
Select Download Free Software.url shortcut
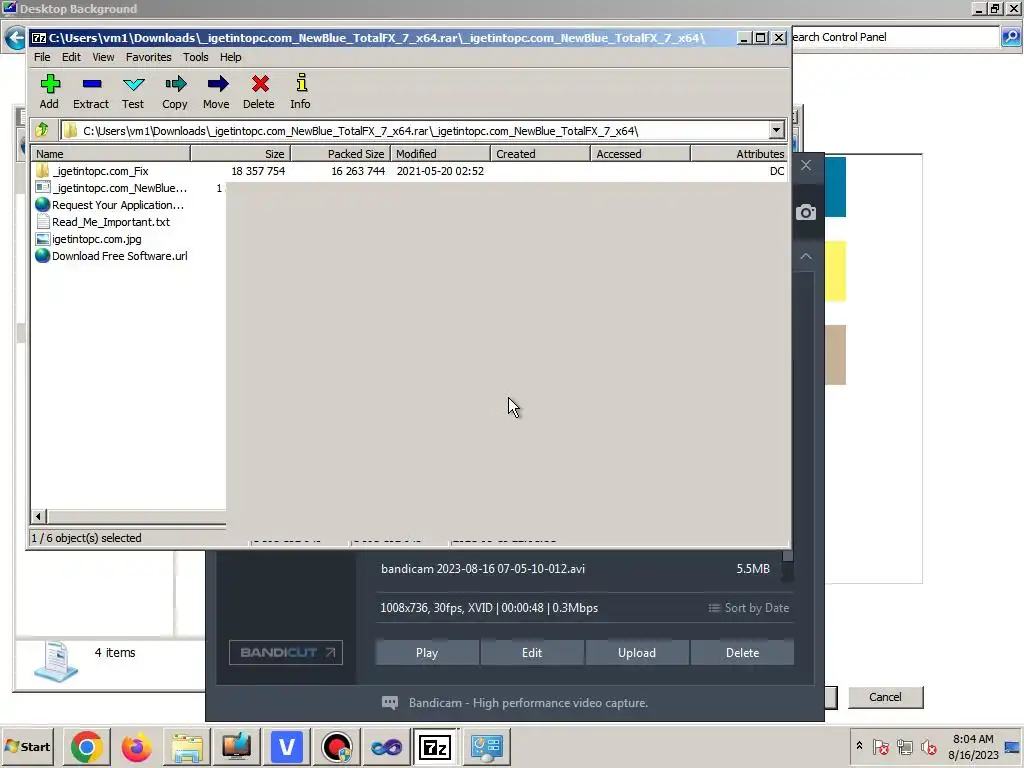[111, 256]
